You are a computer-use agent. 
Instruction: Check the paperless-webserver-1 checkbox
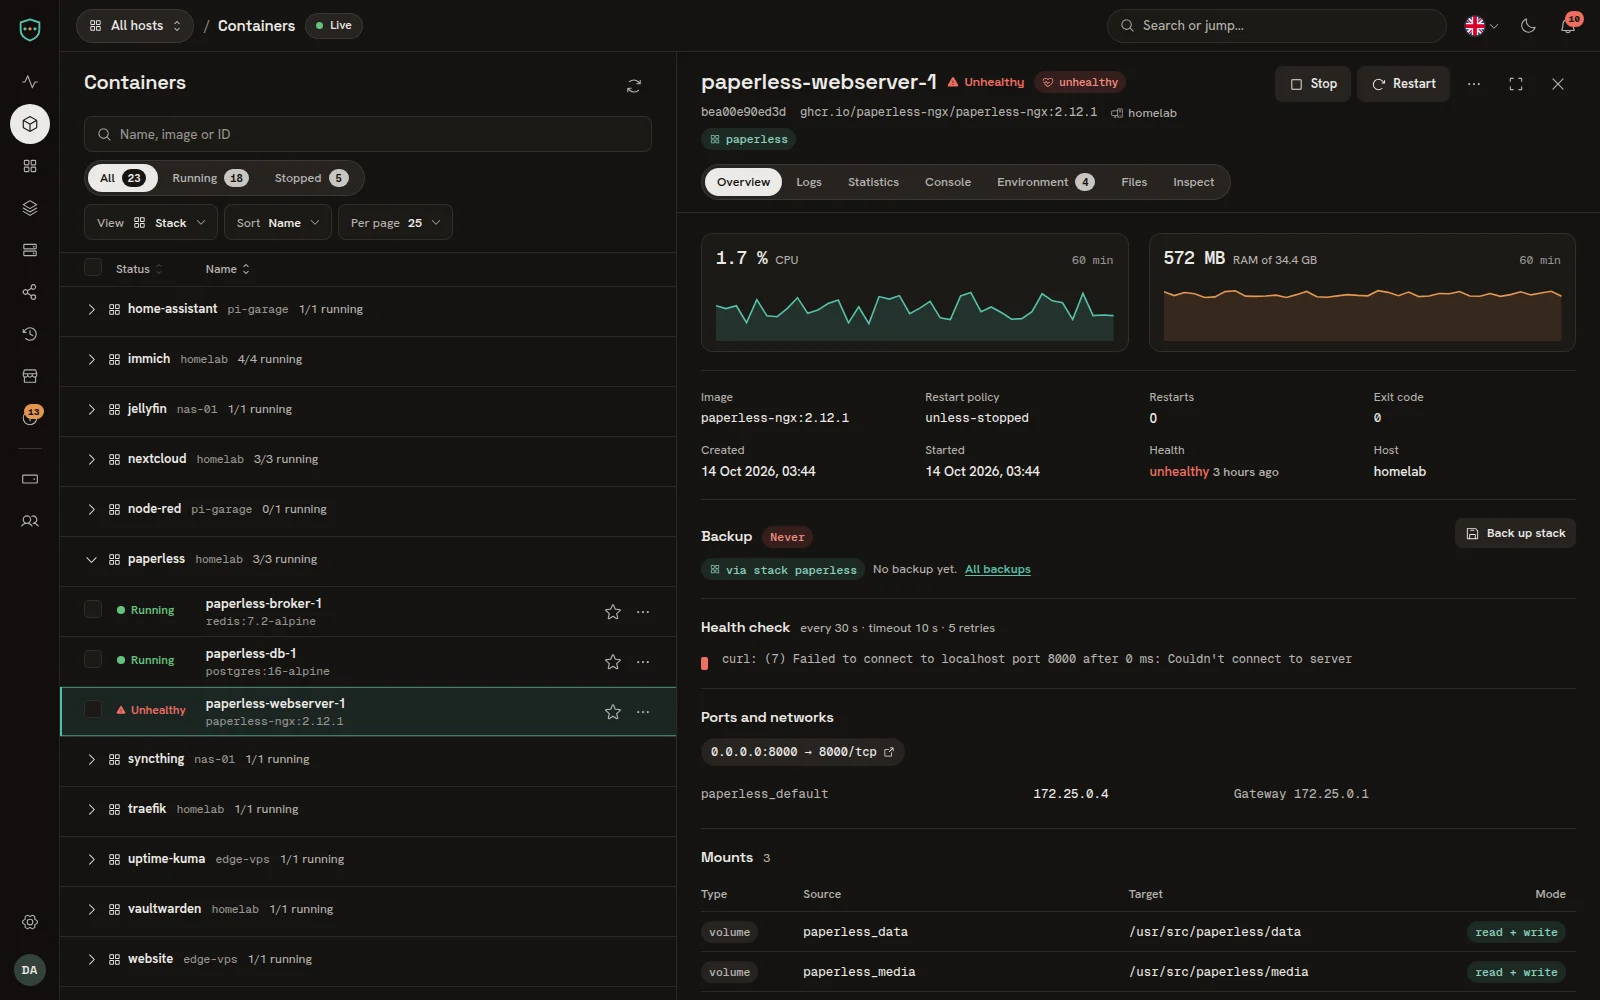93,709
